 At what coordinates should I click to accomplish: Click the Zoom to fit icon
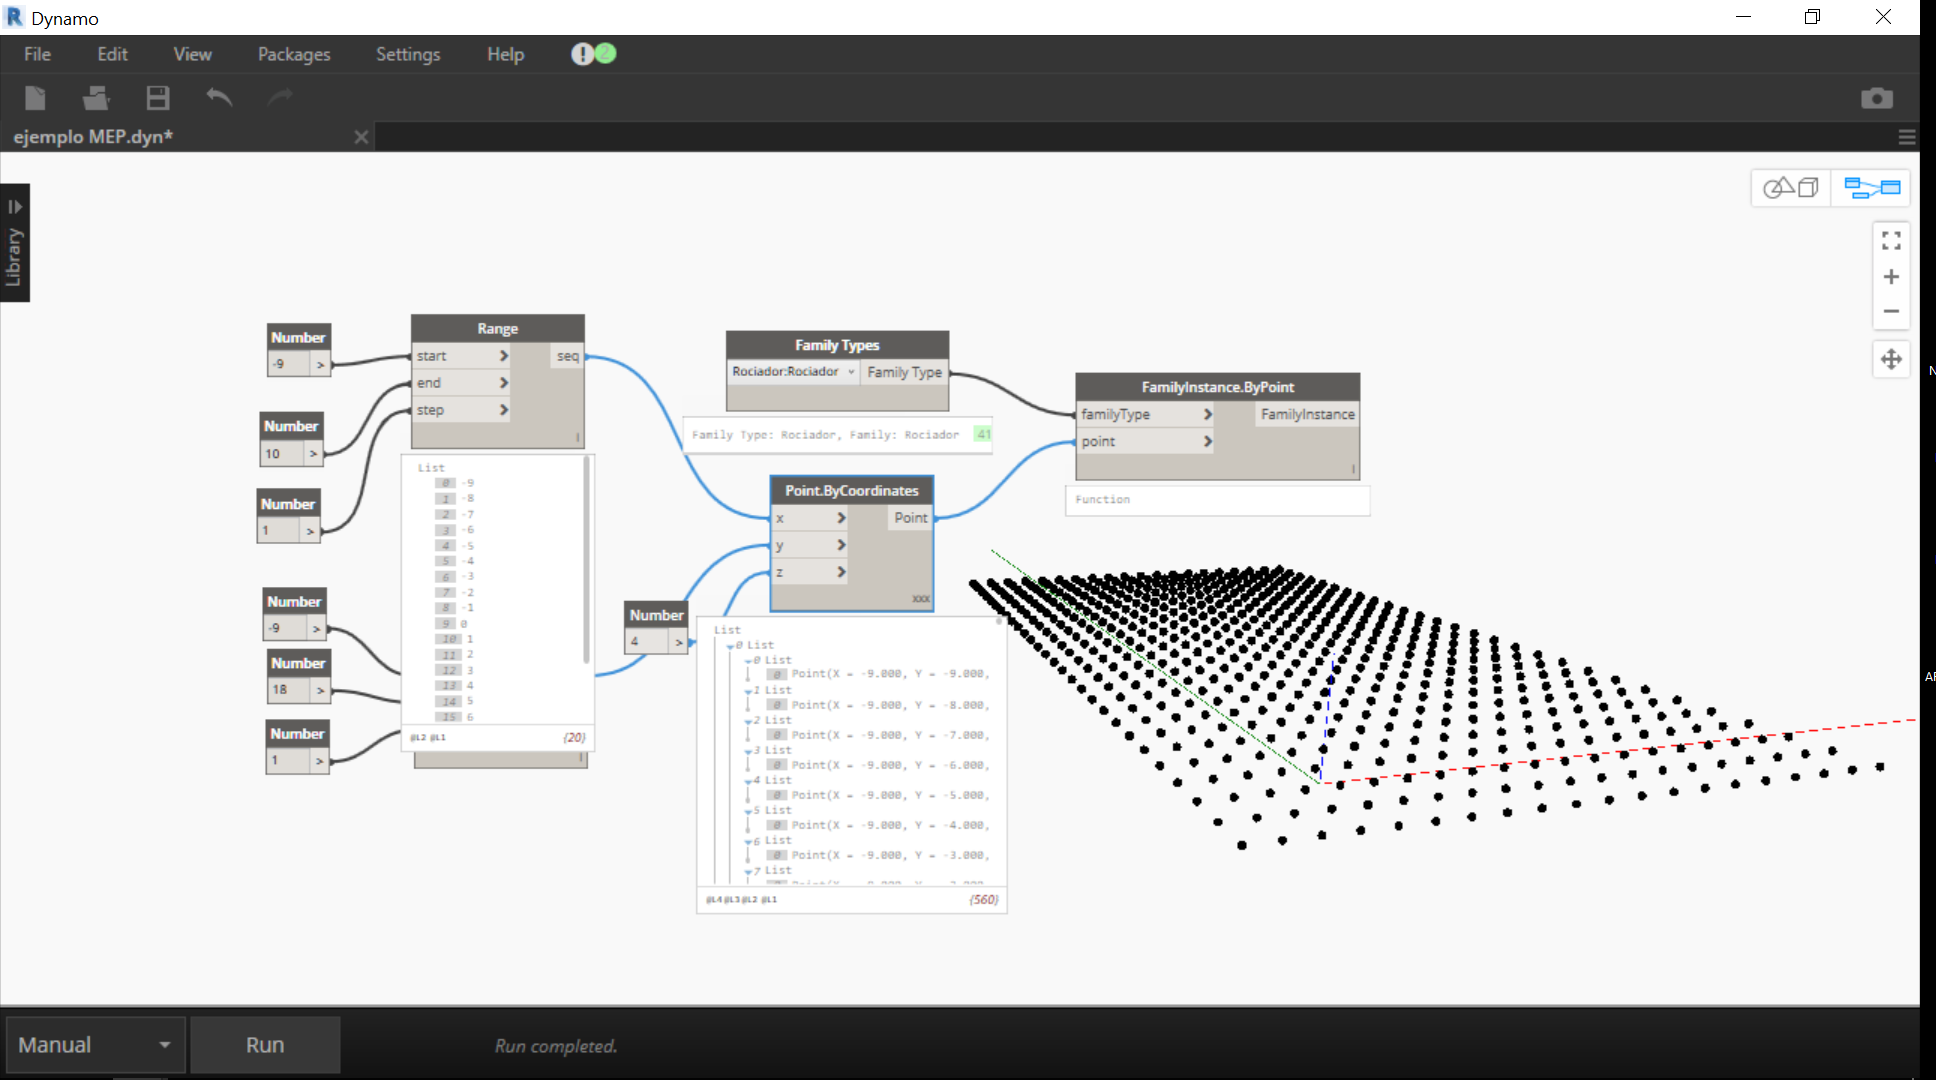(1890, 241)
